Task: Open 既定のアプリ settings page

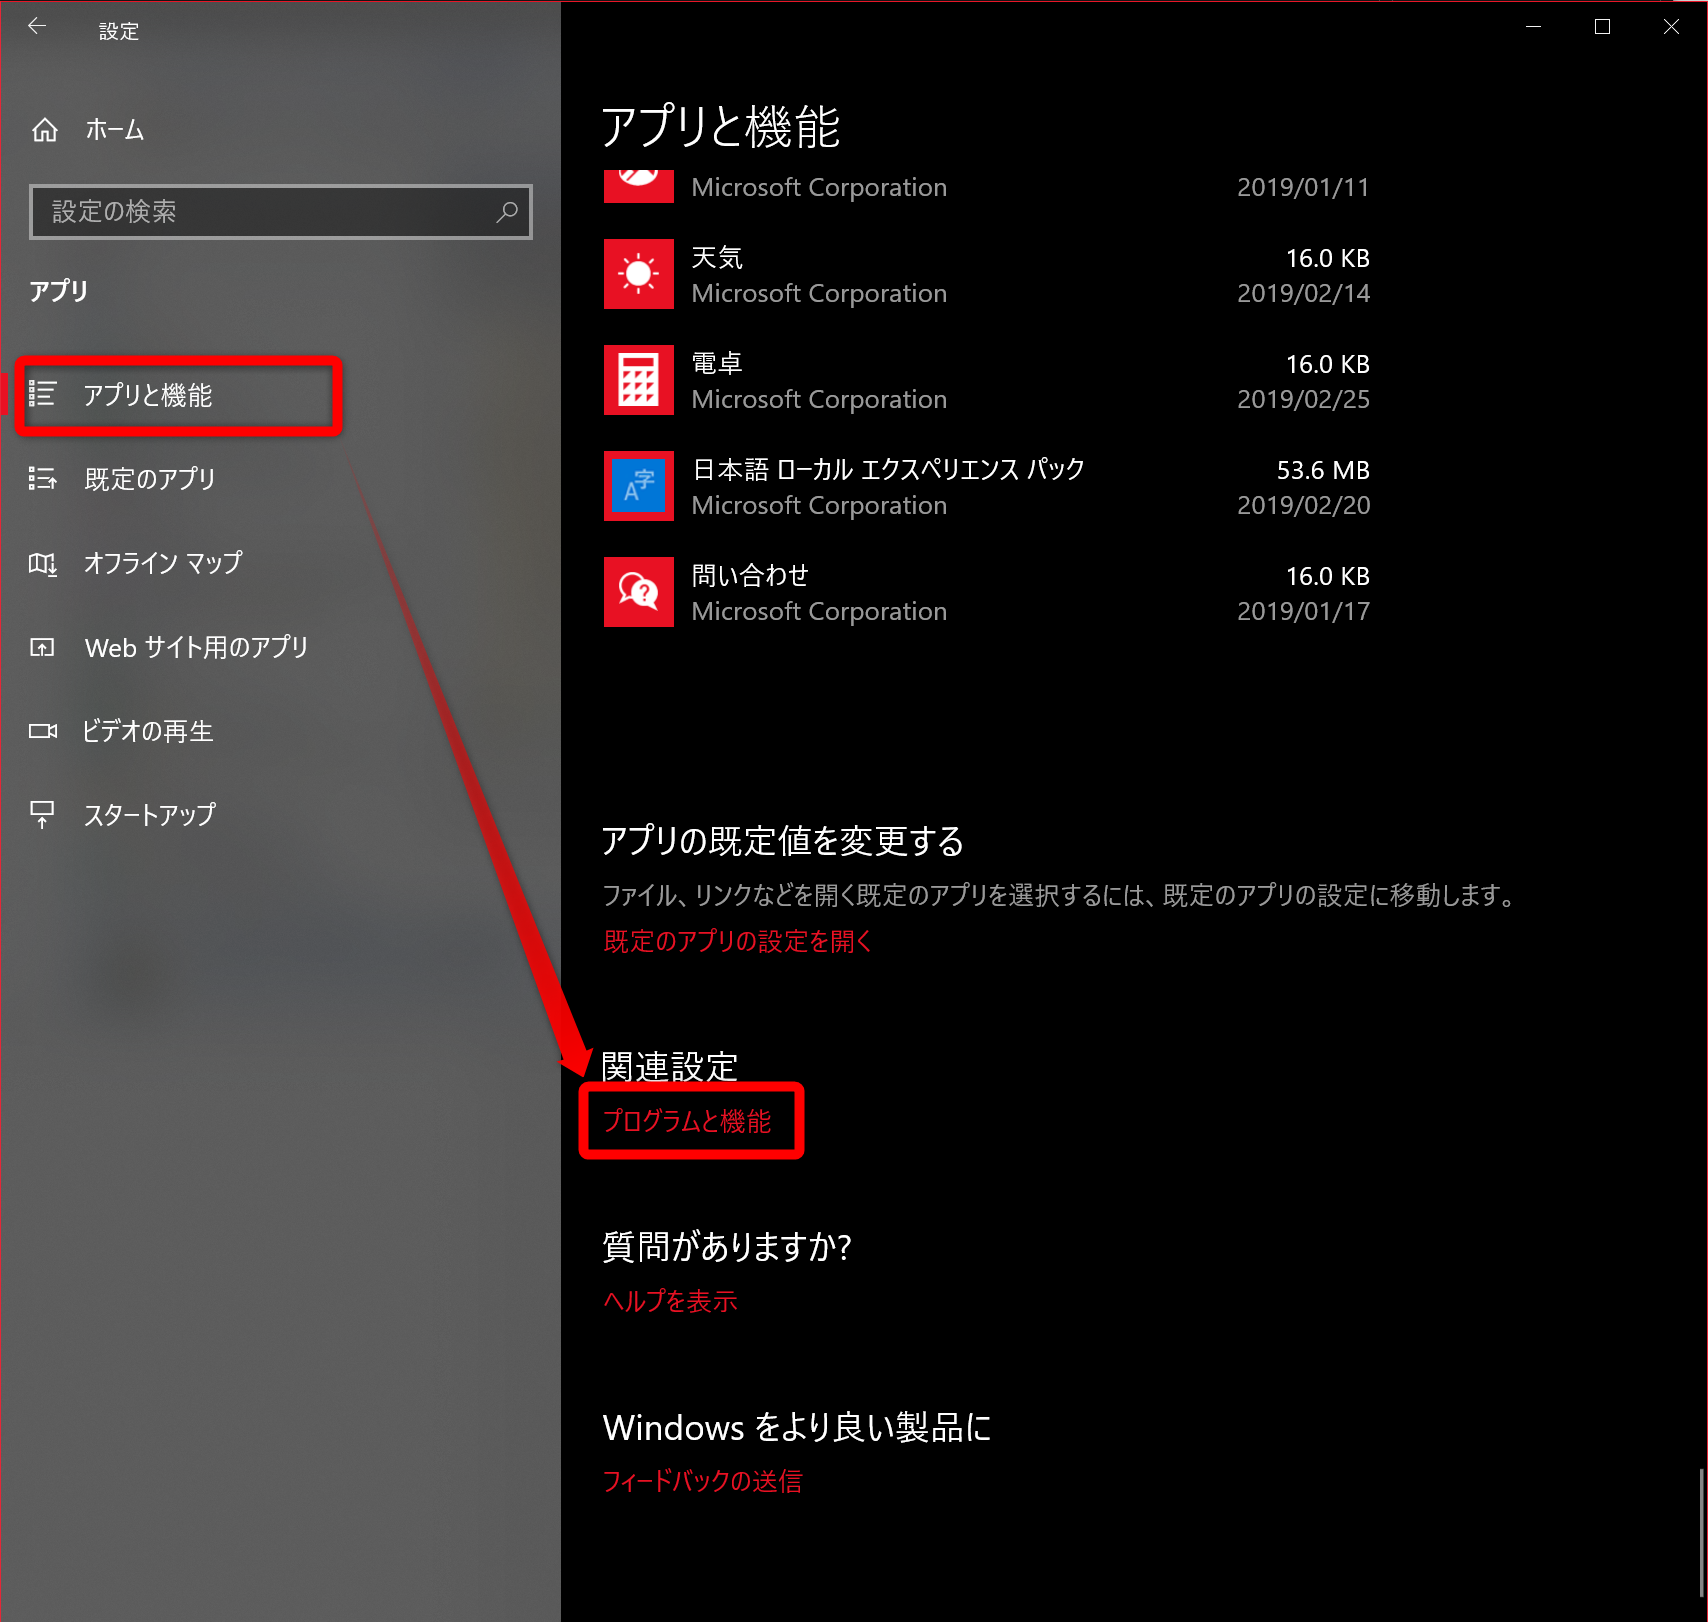Action: coord(150,479)
